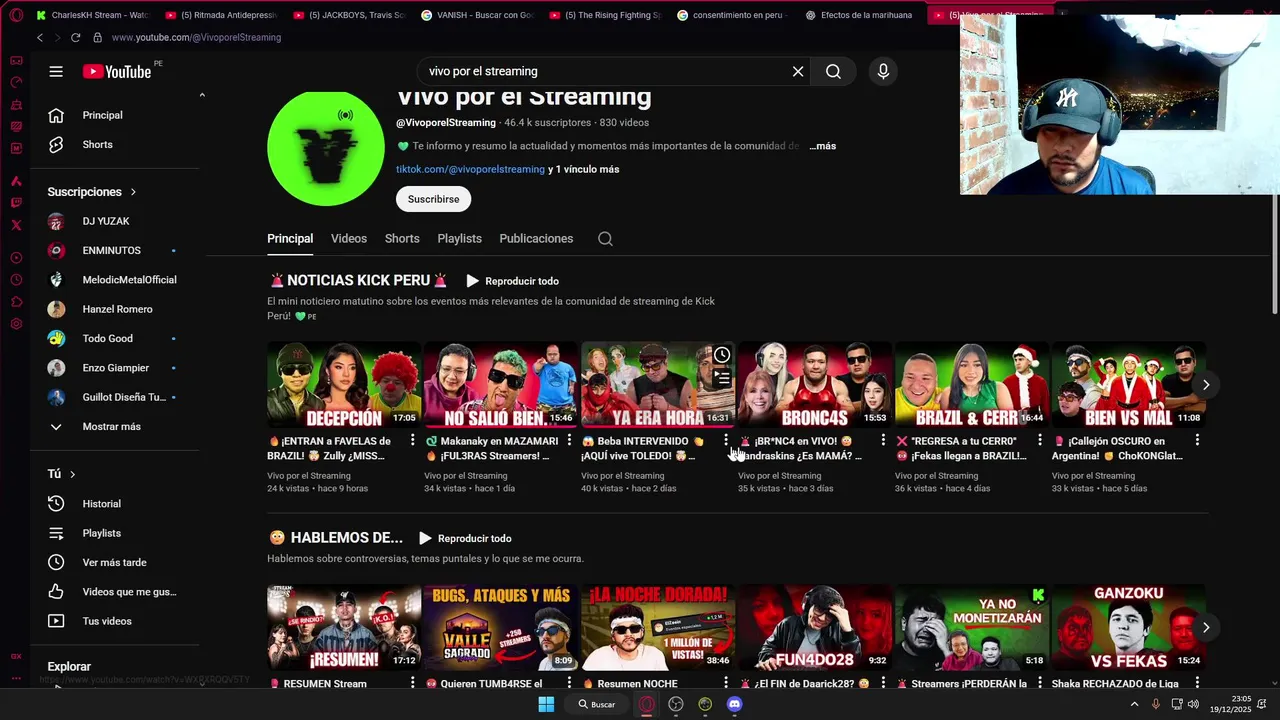Viewport: 1280px width, 720px height.
Task: Open X (Twitter) in Opera GX sidebar
Action: 16,225
